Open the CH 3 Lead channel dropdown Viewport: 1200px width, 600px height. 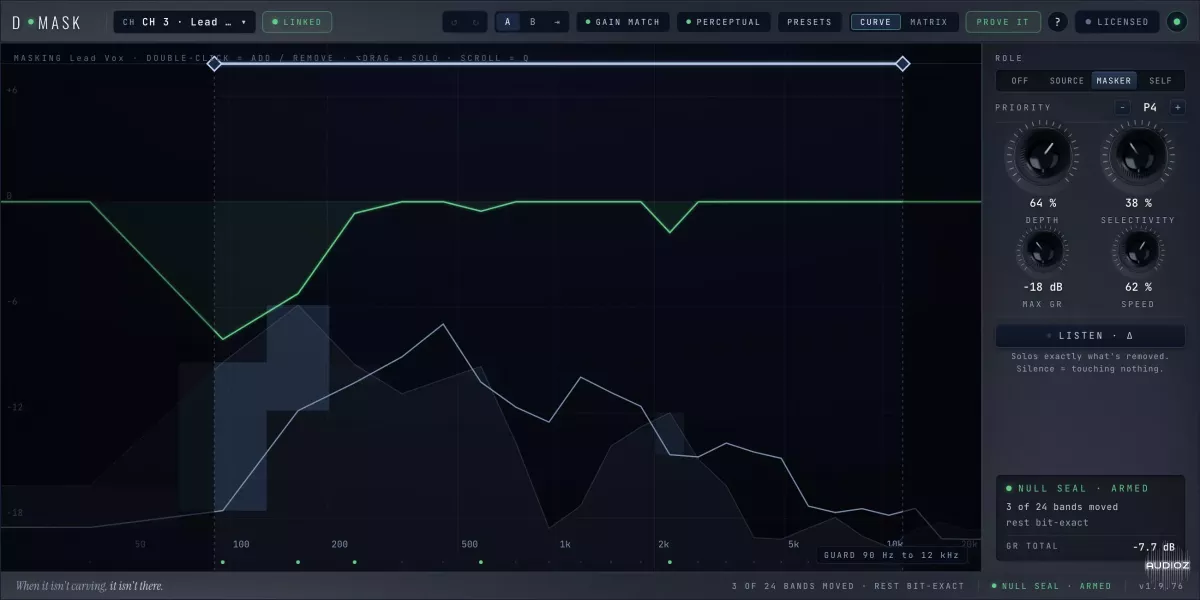[x=184, y=22]
